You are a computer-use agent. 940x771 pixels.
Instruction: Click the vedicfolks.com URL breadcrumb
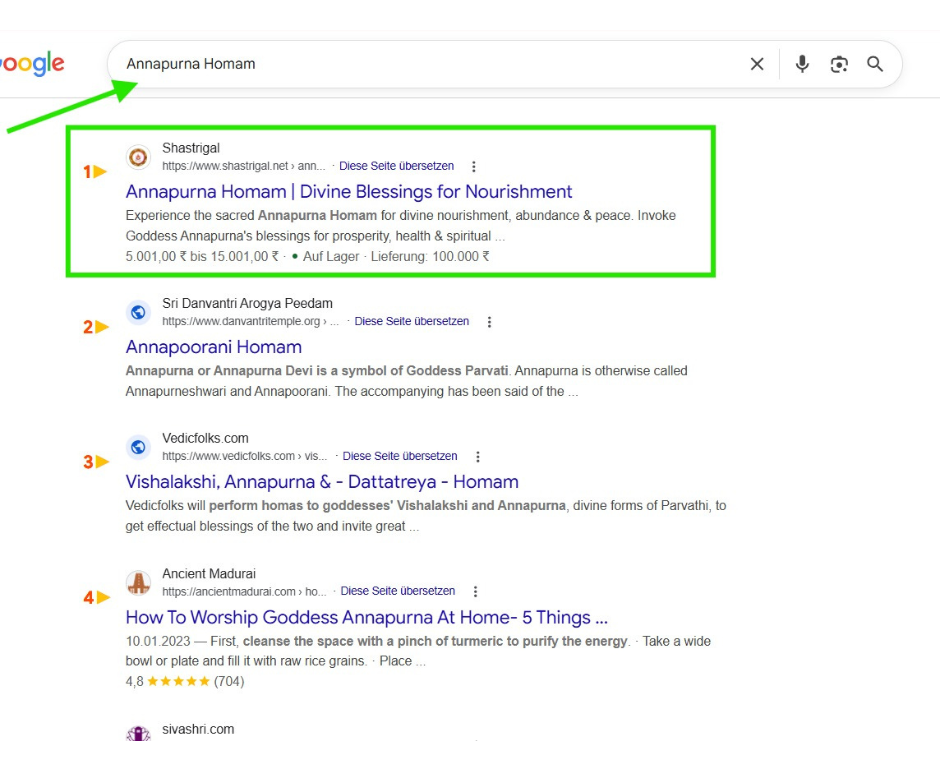coord(245,456)
